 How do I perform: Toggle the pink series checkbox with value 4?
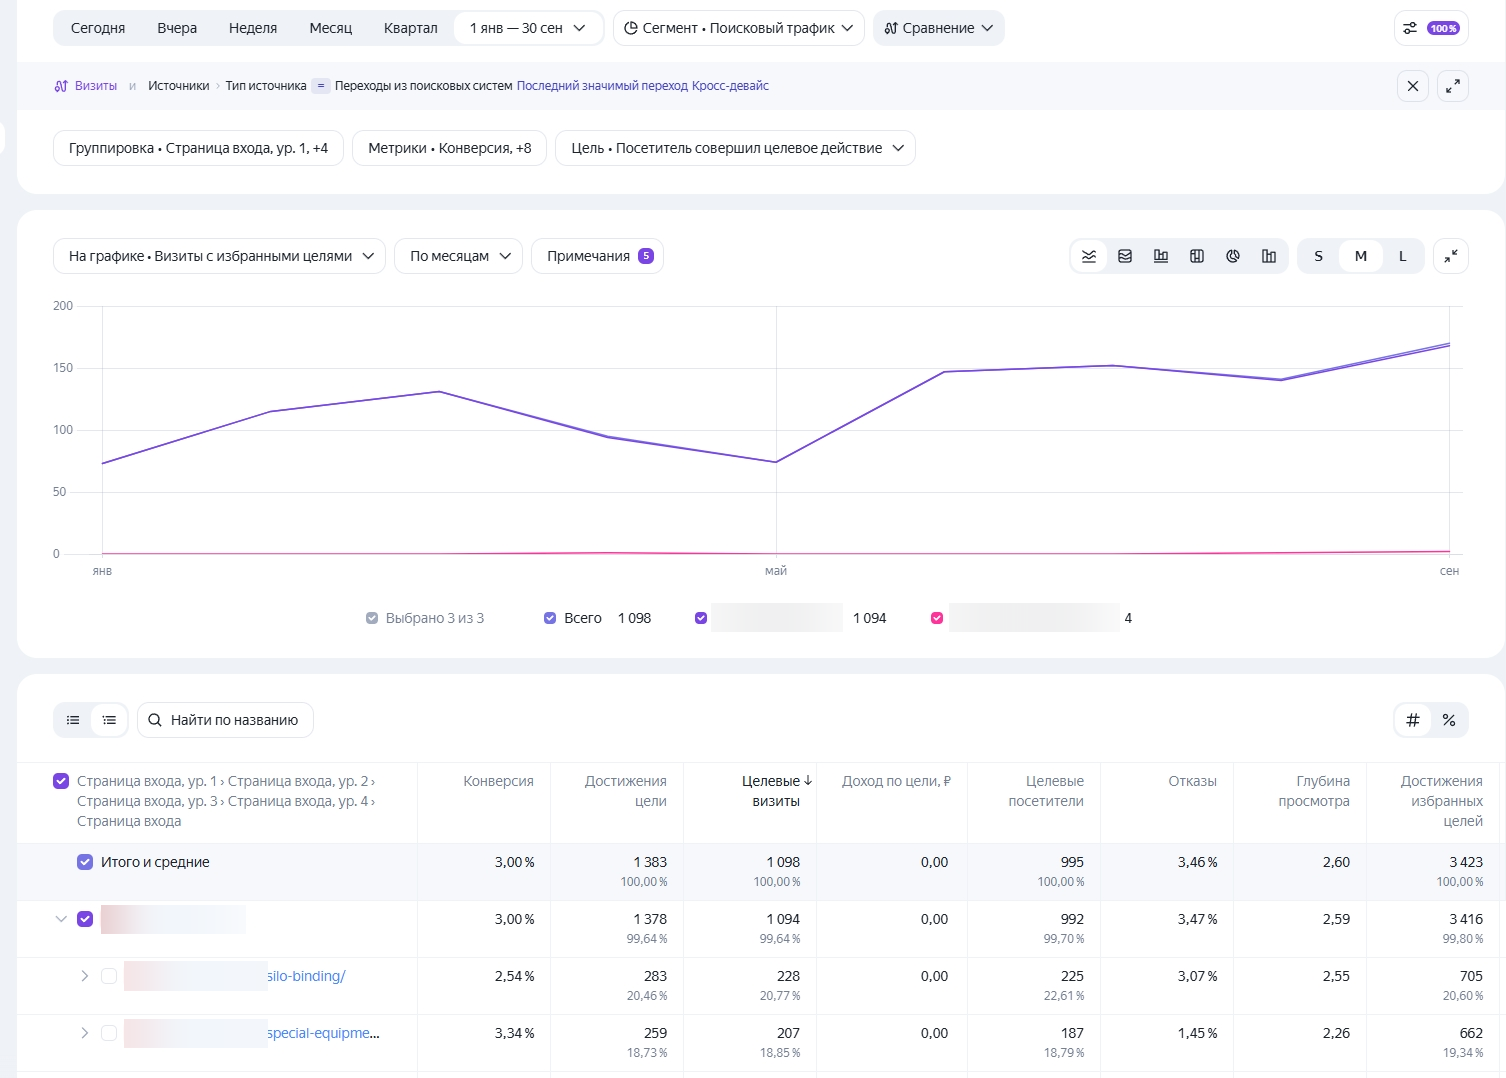(937, 618)
